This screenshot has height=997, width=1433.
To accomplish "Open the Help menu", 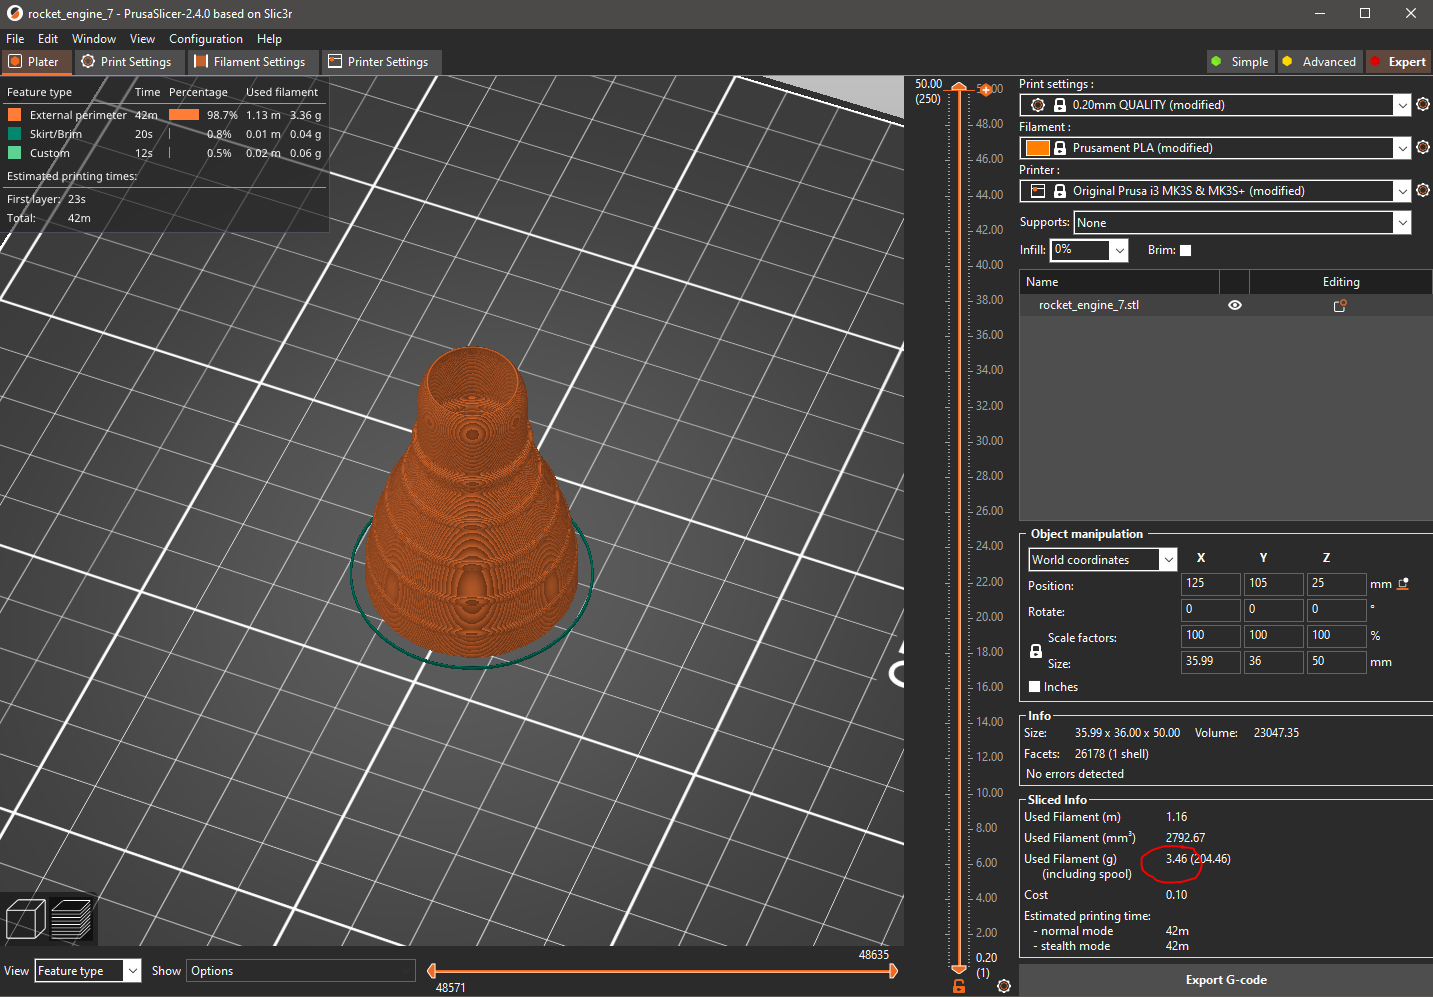I will 269,39.
